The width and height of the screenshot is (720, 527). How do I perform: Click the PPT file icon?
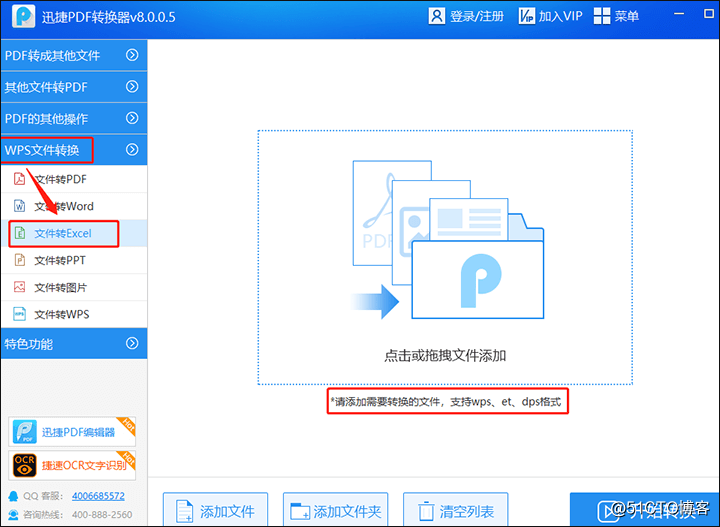(19, 260)
